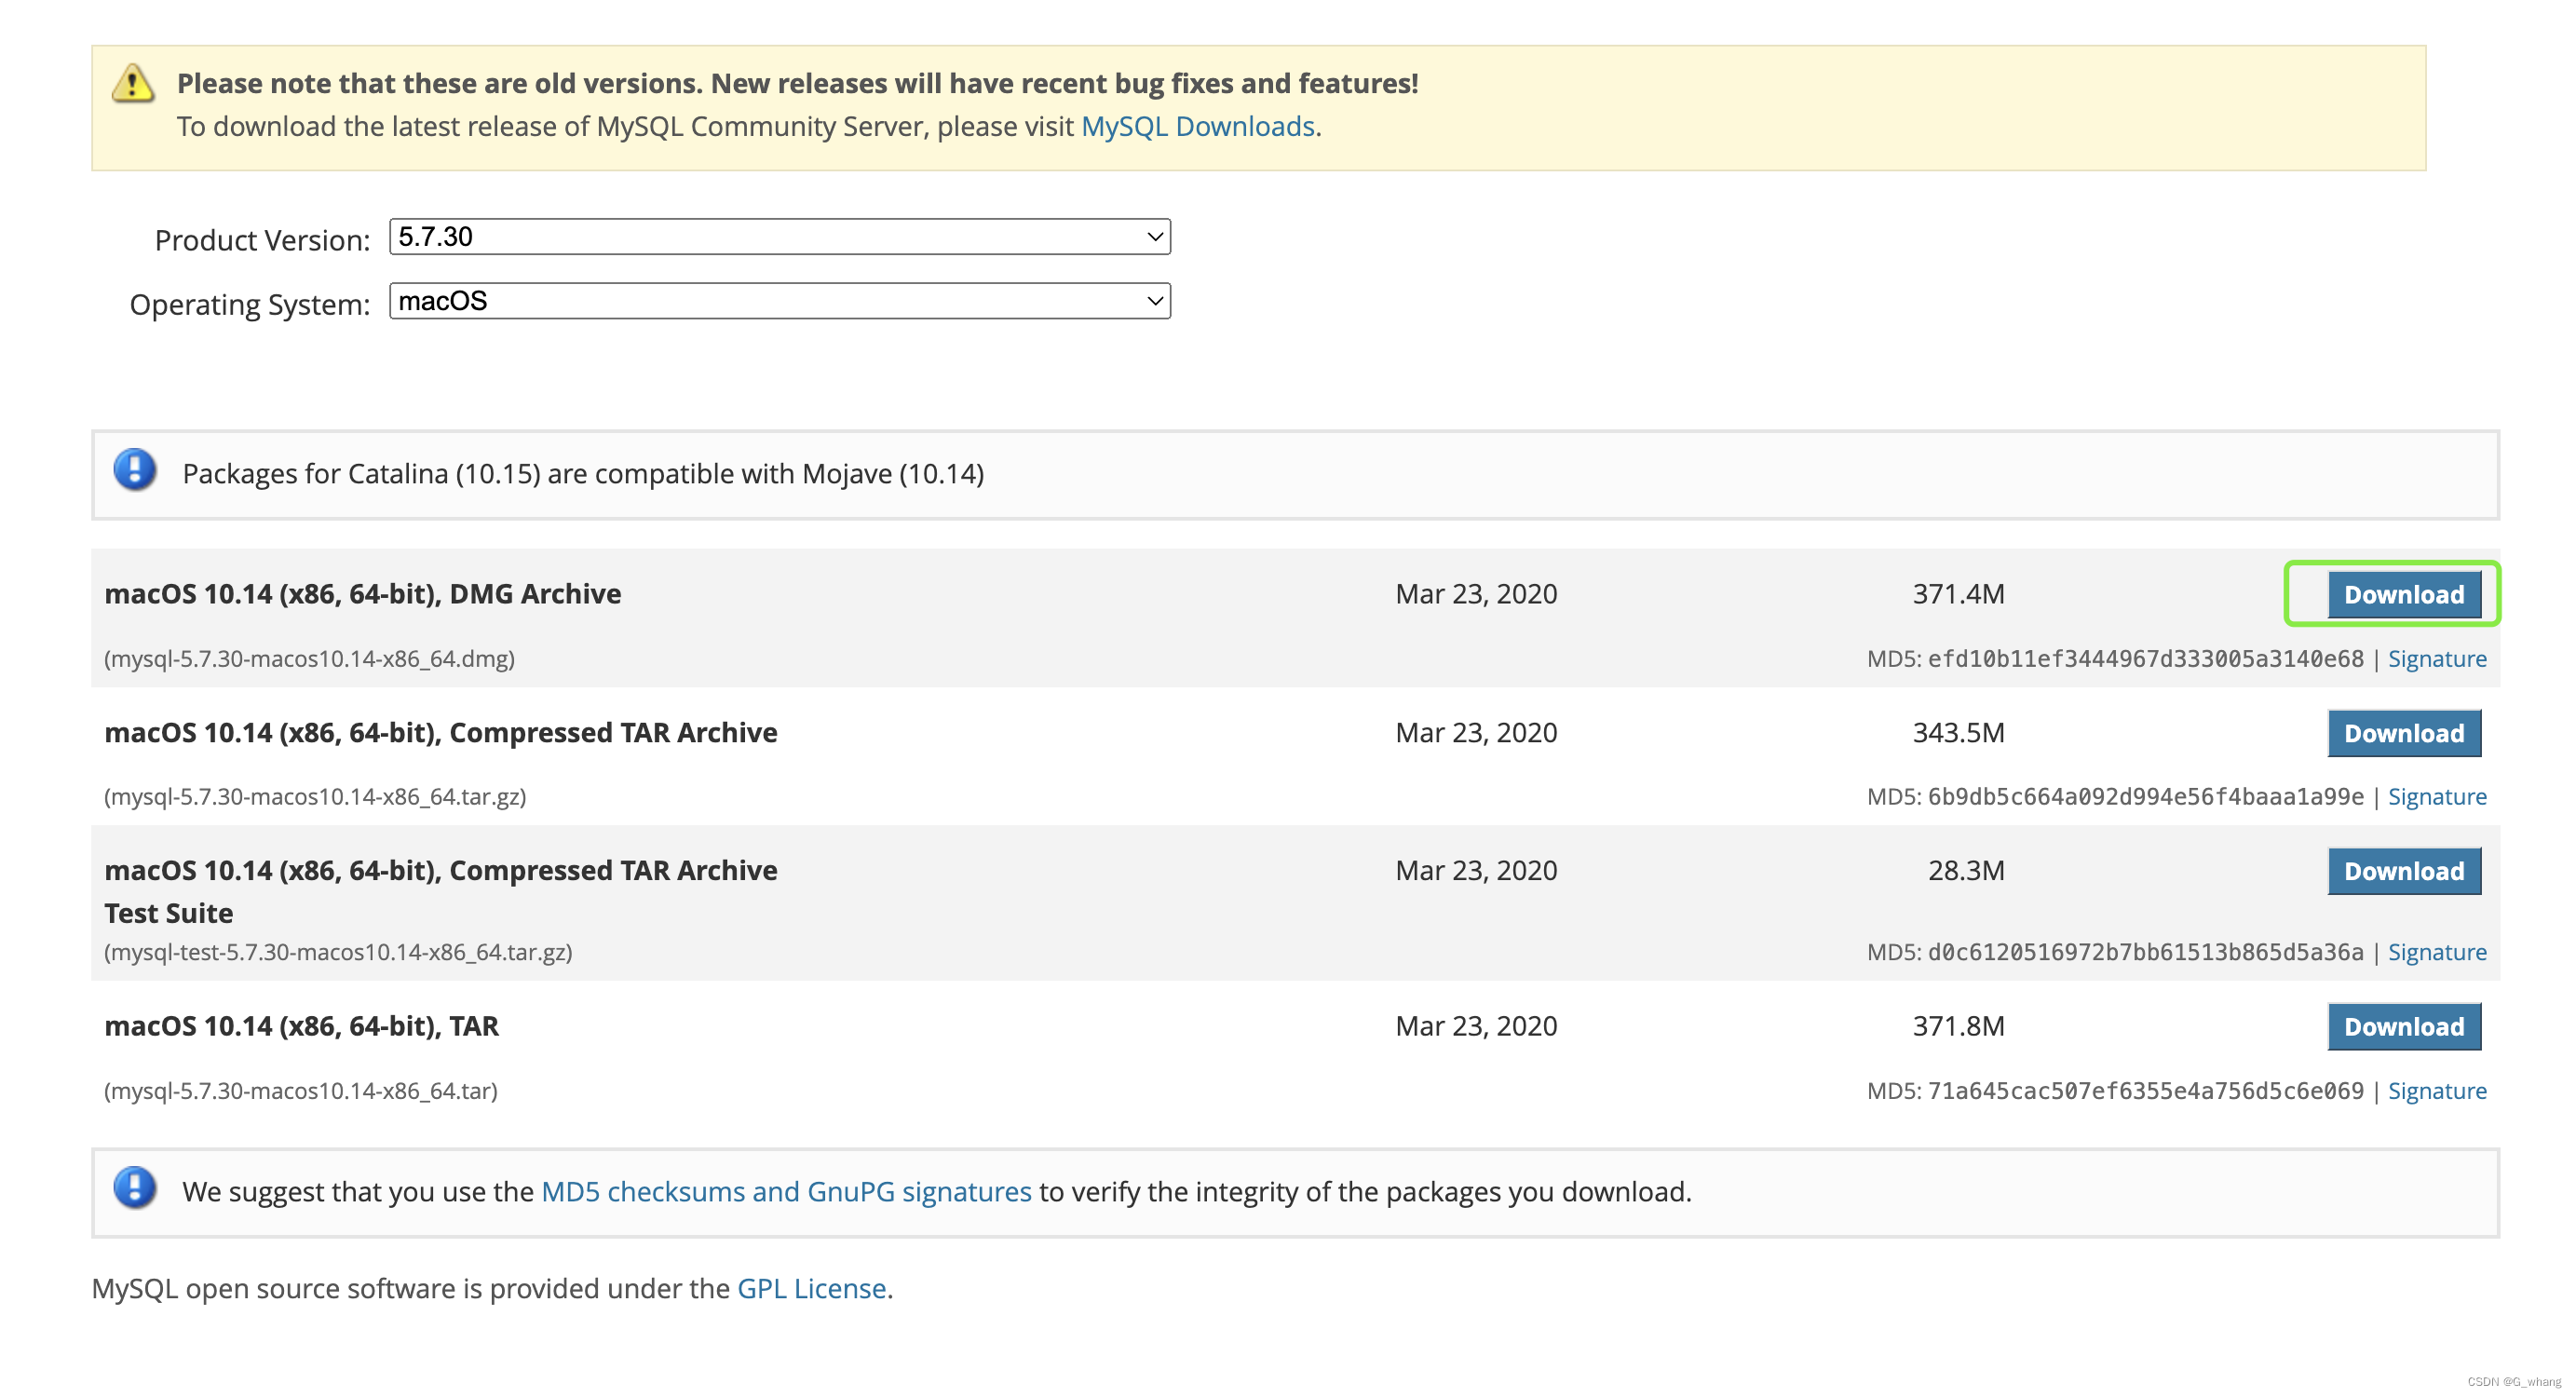Select the DMG MD5 hash efd10b11ef3444967d333005a3140e68
Viewport: 2576px width, 1397px height.
tap(2145, 658)
